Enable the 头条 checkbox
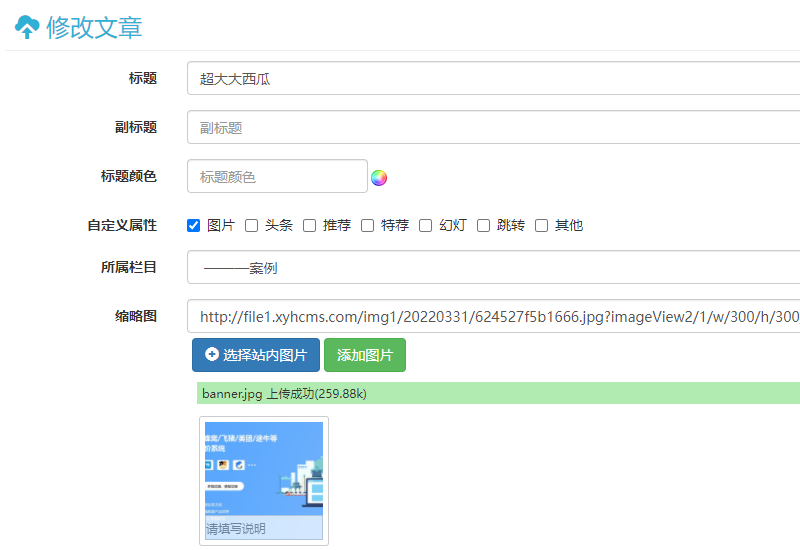The image size is (800, 550). pyautogui.click(x=252, y=226)
